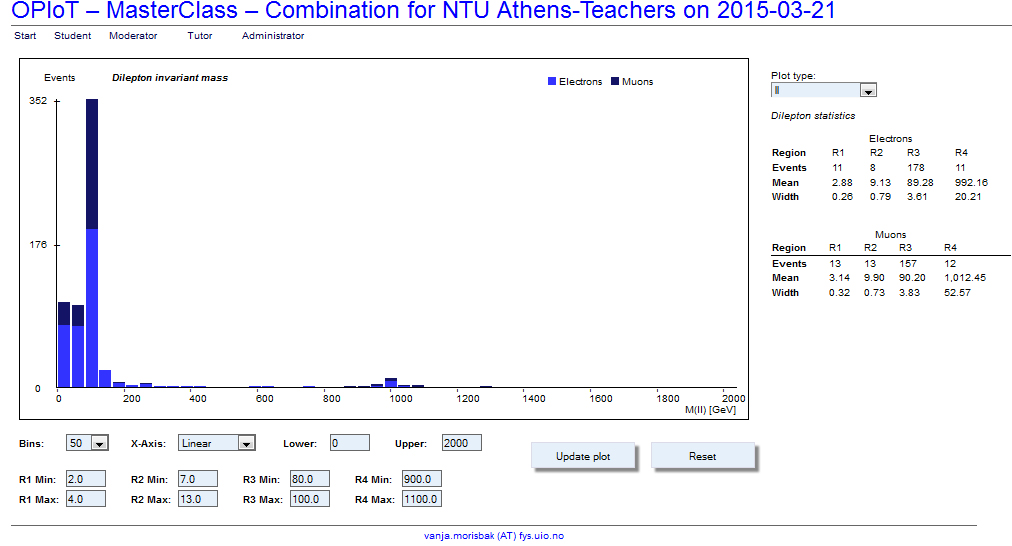
Task: Select Electrons R4 mean value 992.16
Action: point(971,183)
